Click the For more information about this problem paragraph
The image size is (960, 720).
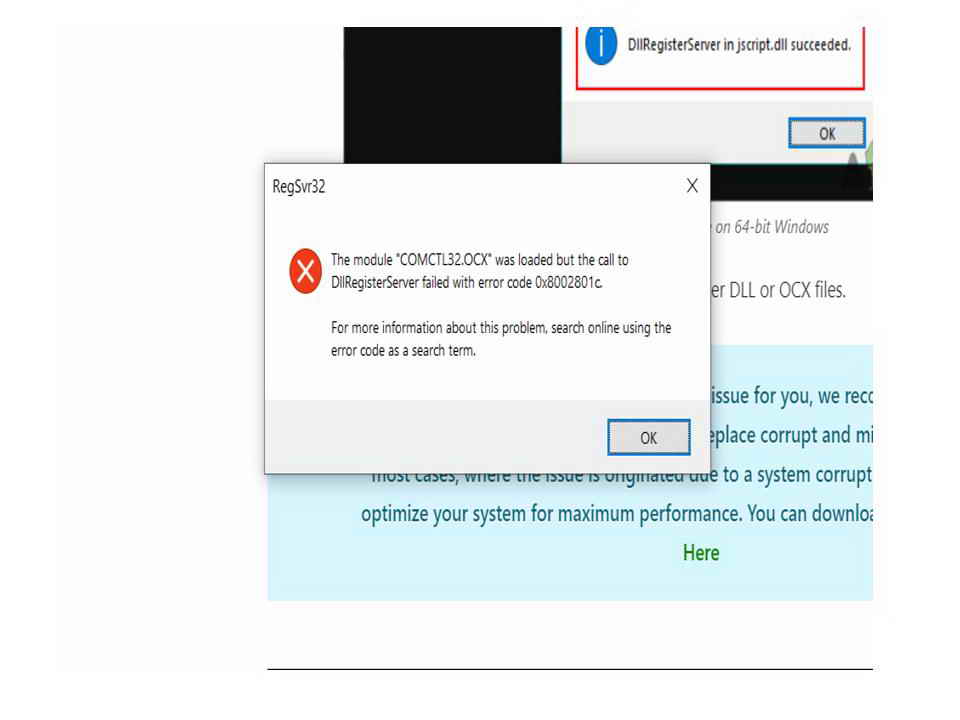[501, 339]
